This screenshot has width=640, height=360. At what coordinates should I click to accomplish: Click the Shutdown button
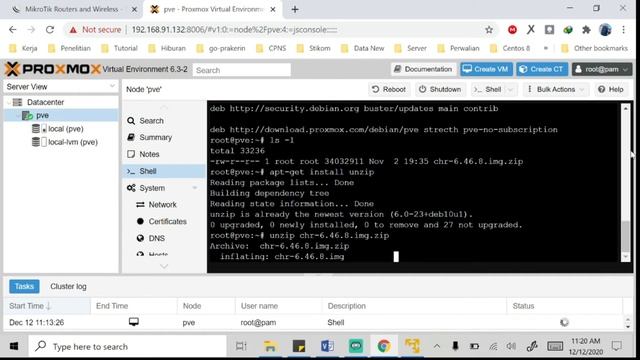440,89
